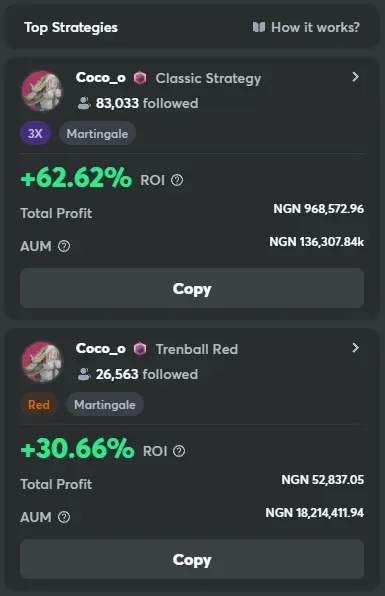Click the followers icon beside 26,563 followed
The height and width of the screenshot is (596, 385).
click(x=84, y=374)
